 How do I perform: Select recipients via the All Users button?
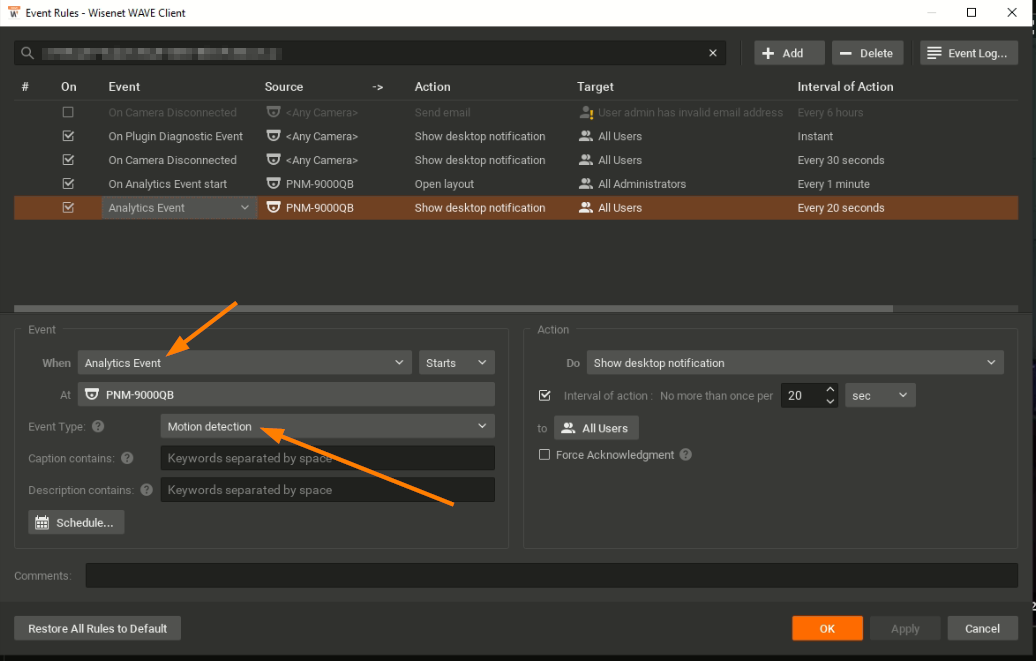pyautogui.click(x=596, y=428)
